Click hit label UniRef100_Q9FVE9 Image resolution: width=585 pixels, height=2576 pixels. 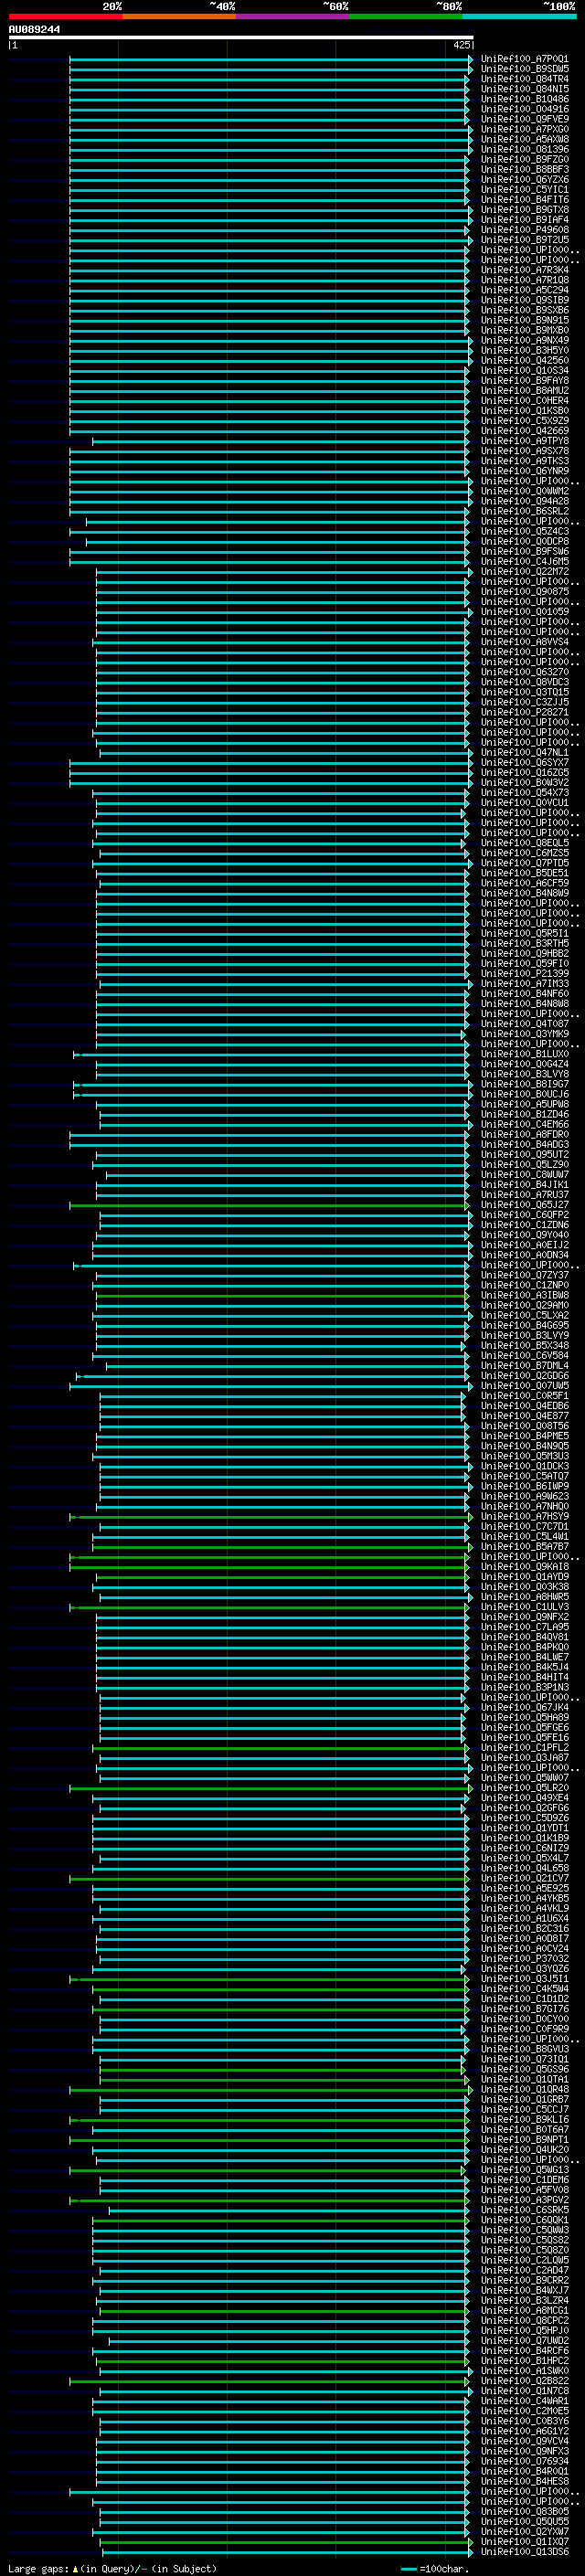point(524,119)
